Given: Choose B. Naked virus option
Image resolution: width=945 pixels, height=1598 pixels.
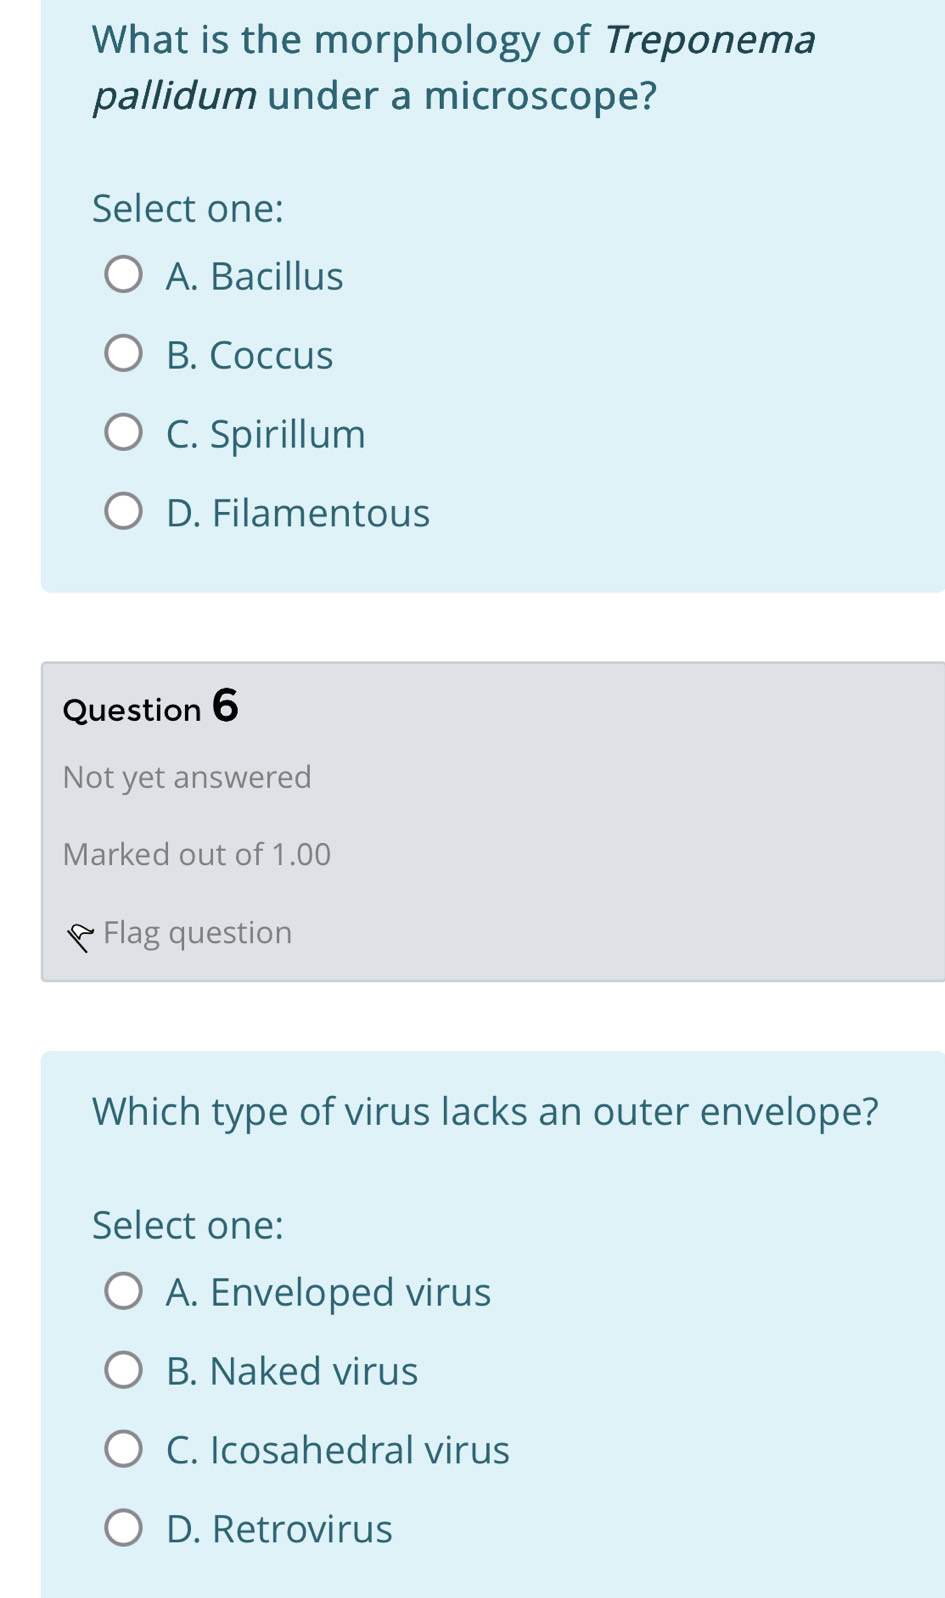Looking at the screenshot, I should pyautogui.click(x=124, y=1369).
